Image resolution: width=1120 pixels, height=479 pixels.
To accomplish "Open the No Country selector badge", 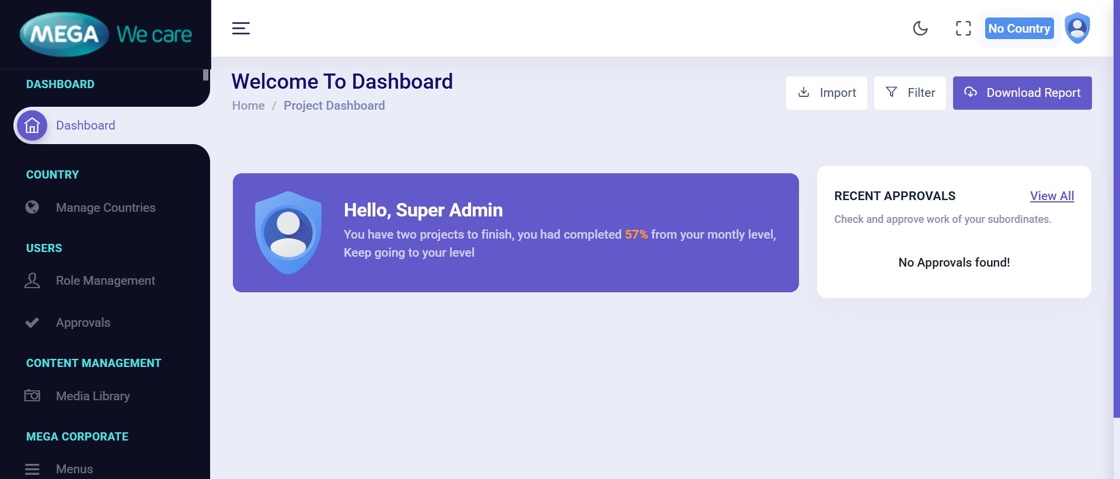I will pyautogui.click(x=1018, y=28).
